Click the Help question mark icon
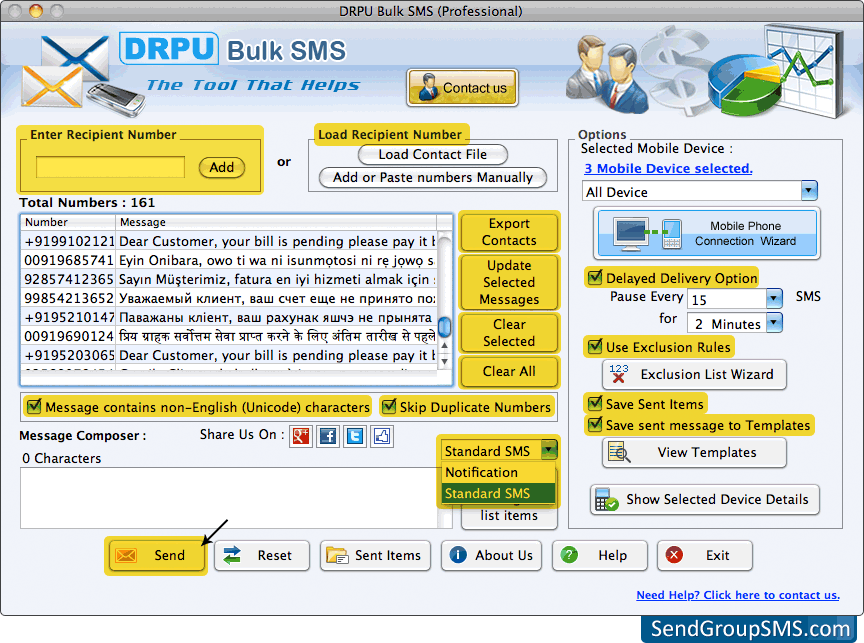This screenshot has width=864, height=643. [x=569, y=555]
